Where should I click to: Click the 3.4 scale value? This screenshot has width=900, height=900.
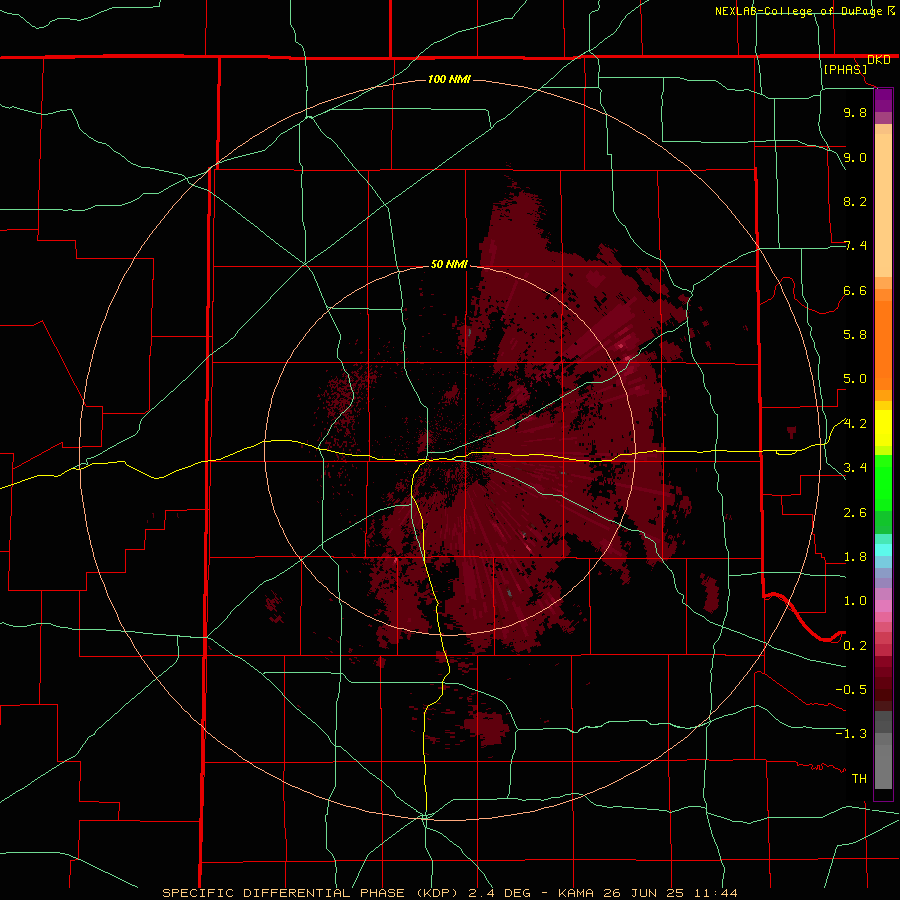(x=855, y=468)
